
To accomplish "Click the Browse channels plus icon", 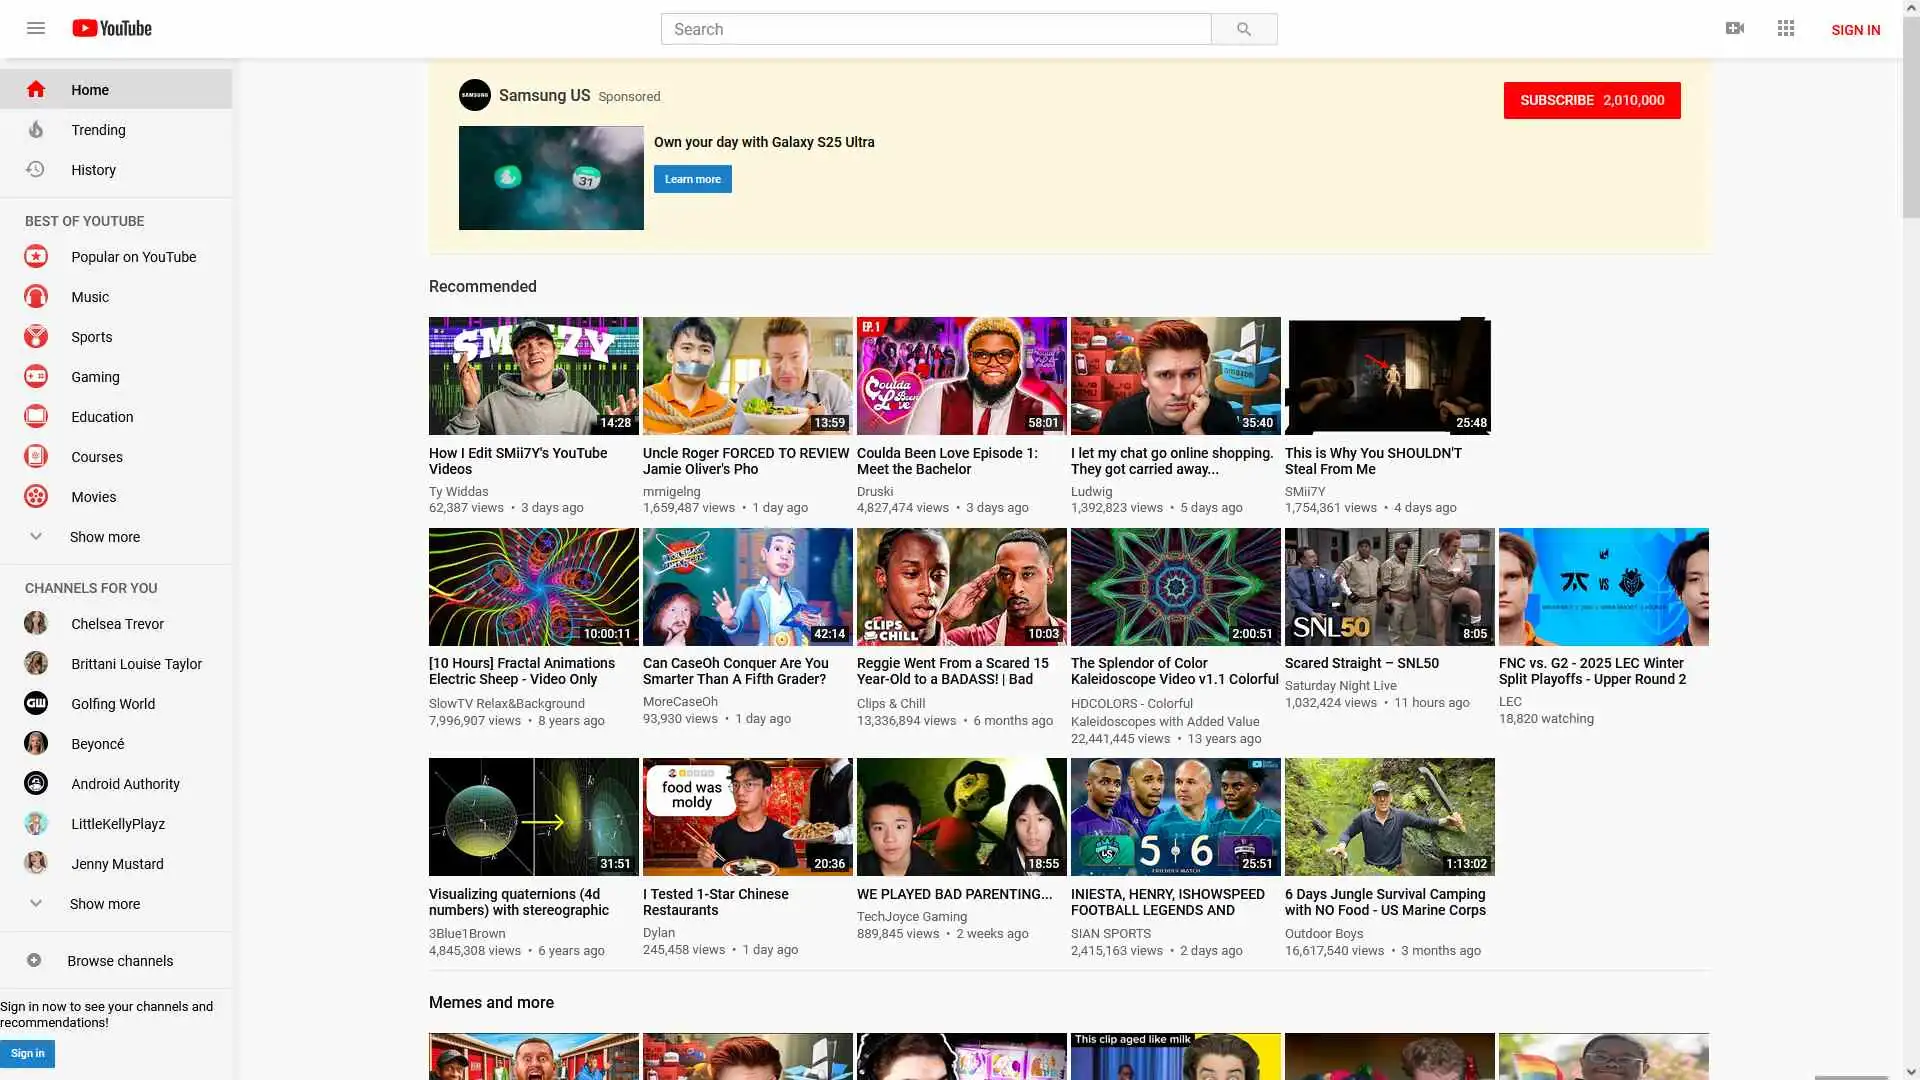I will (x=34, y=960).
